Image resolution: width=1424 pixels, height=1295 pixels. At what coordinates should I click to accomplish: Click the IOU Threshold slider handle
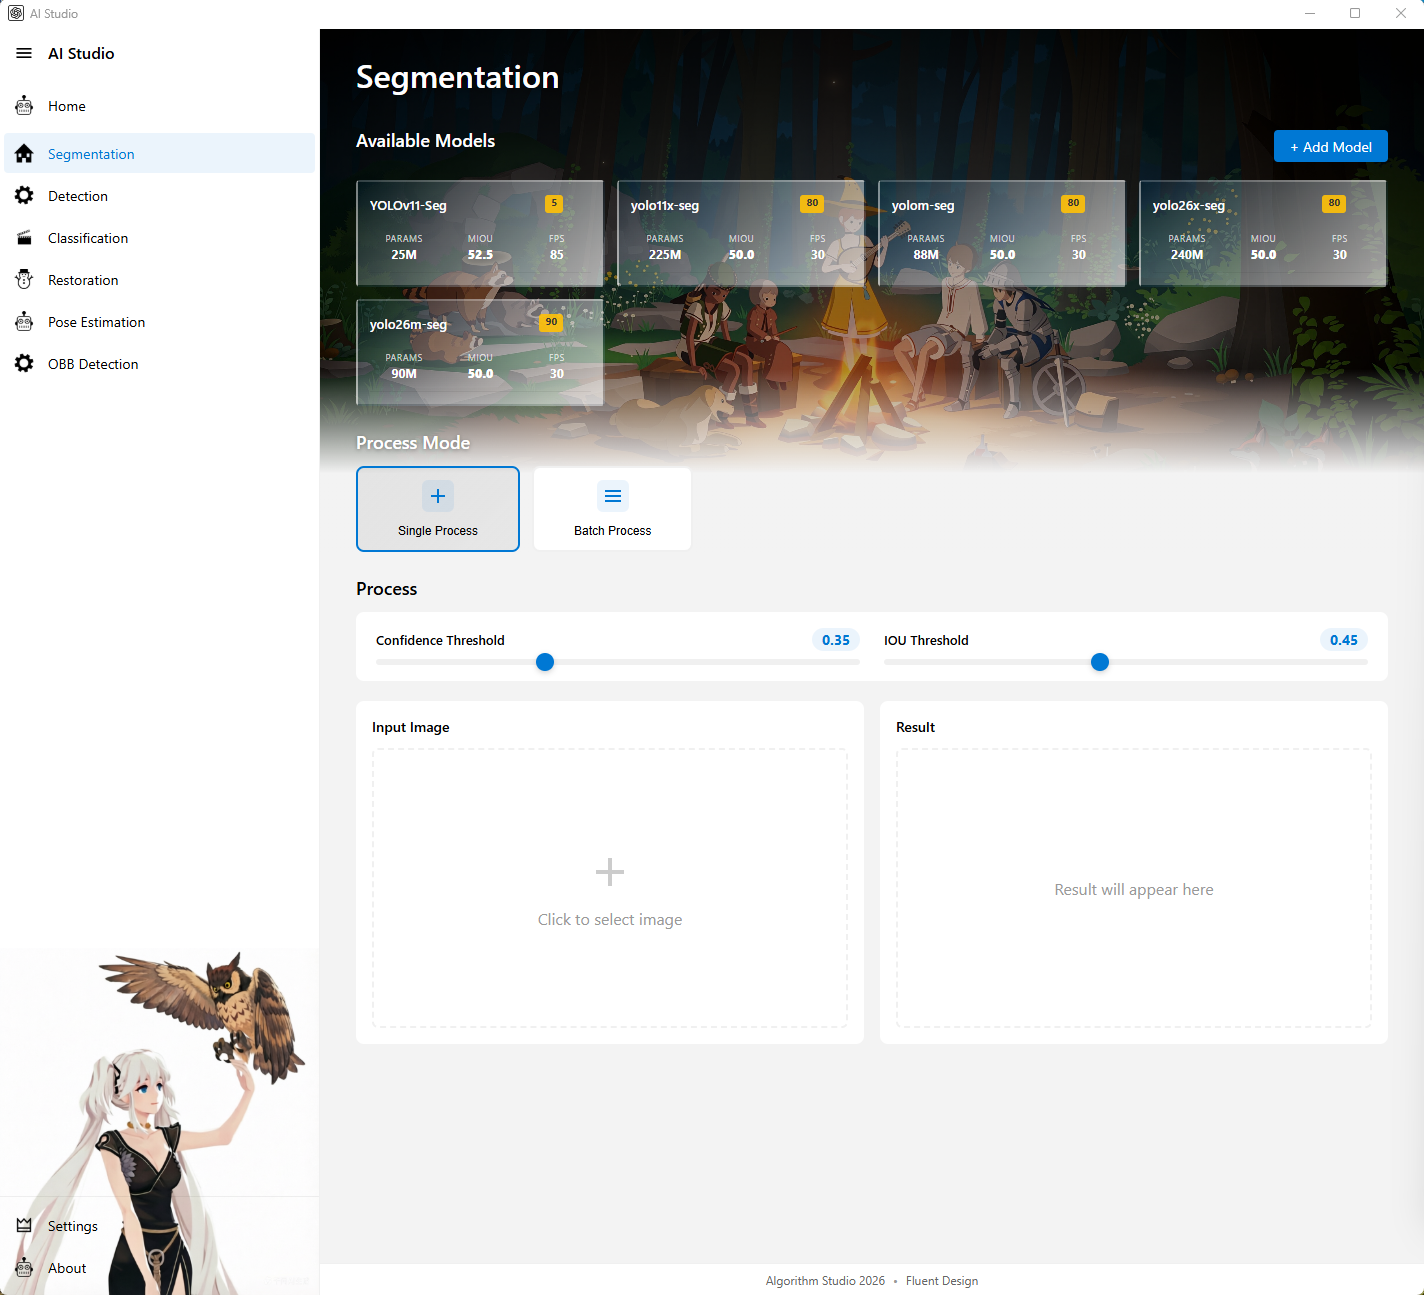1100,662
